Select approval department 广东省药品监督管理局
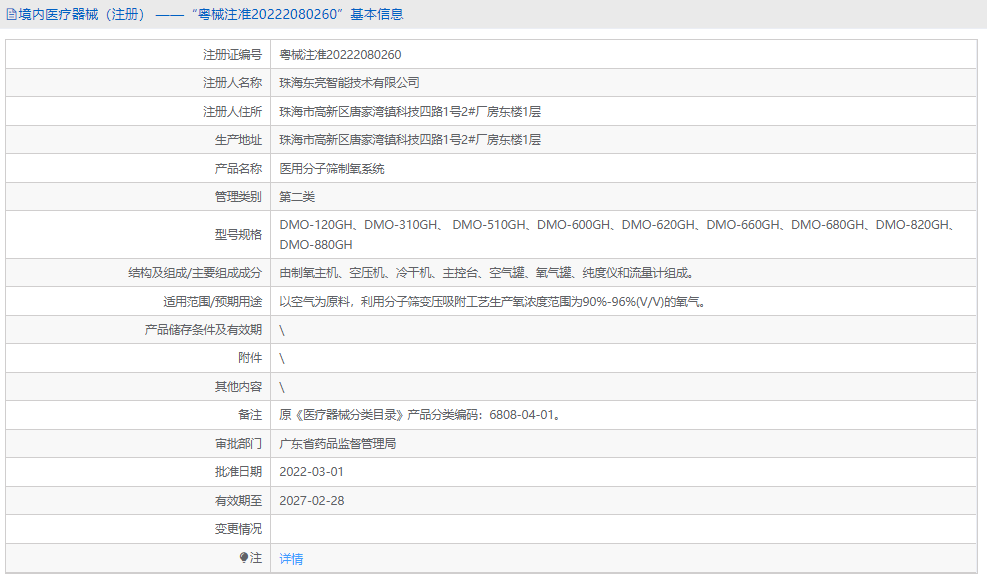The height and width of the screenshot is (580, 987). pos(338,444)
